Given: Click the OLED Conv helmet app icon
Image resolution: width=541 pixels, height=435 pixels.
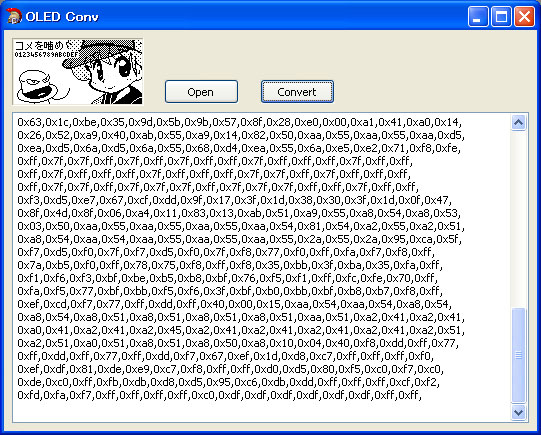Looking at the screenshot, I should click(x=14, y=16).
